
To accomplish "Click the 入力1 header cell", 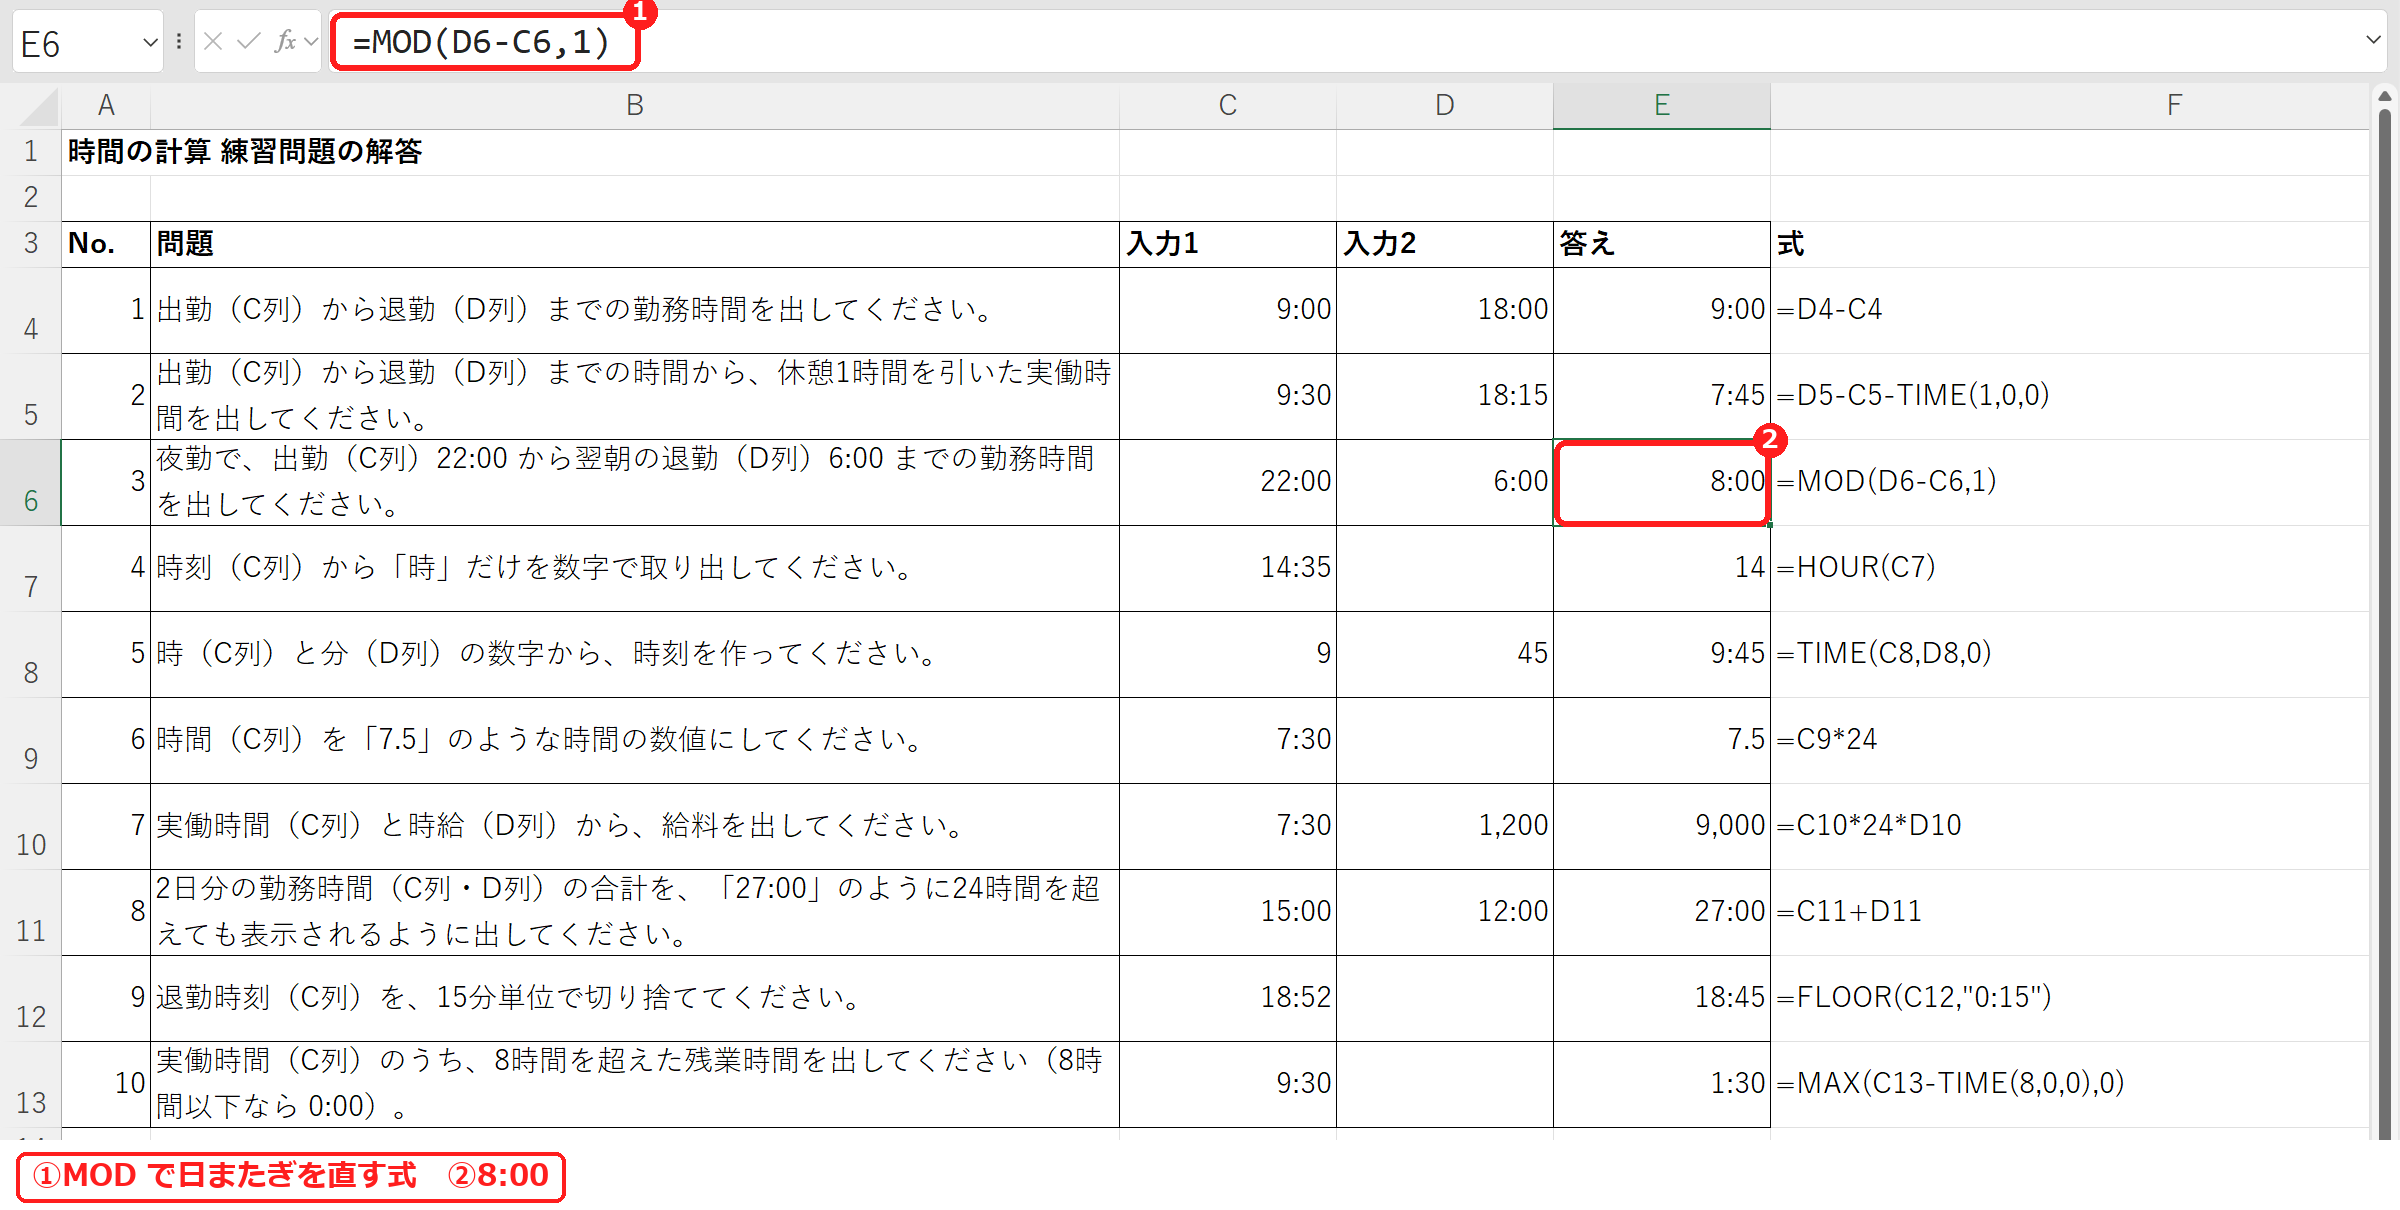I will point(1228,244).
